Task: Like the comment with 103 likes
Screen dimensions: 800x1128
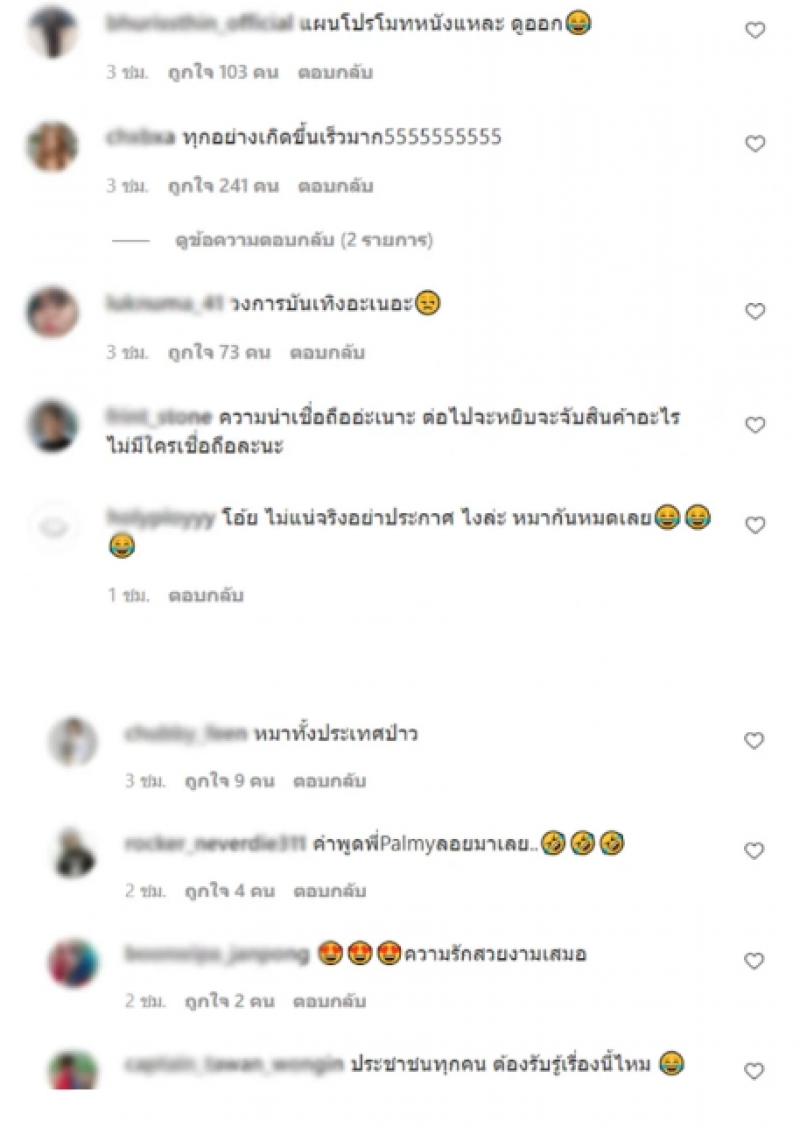Action: click(755, 30)
